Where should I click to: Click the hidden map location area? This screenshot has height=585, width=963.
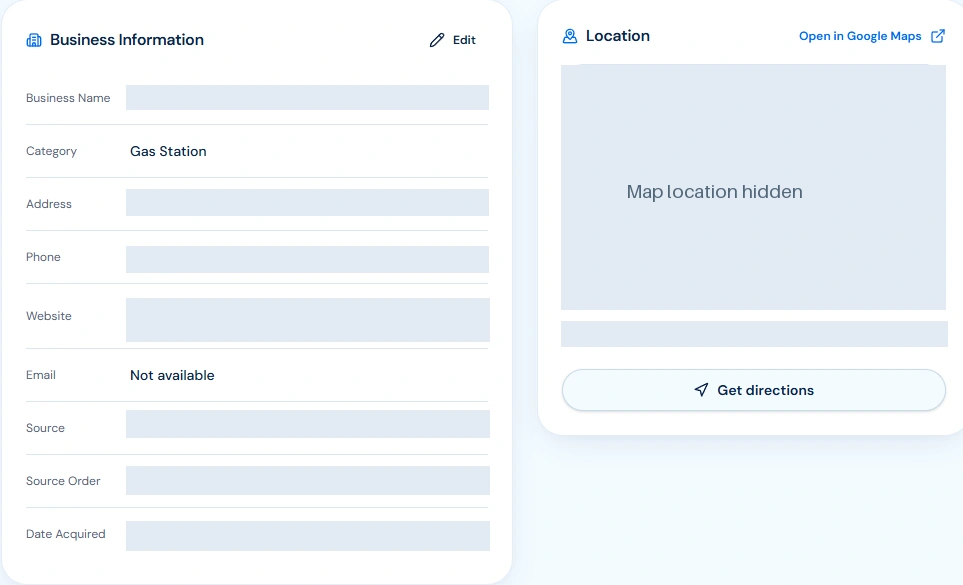(x=753, y=187)
